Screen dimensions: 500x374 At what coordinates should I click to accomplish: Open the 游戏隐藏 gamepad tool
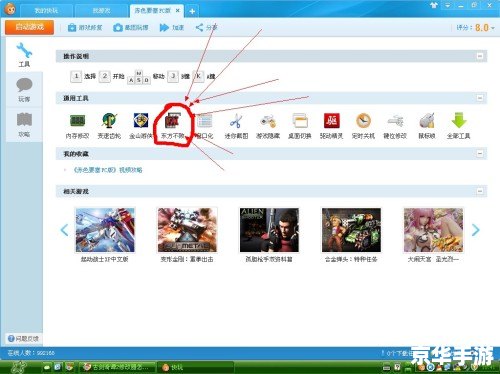(268, 126)
